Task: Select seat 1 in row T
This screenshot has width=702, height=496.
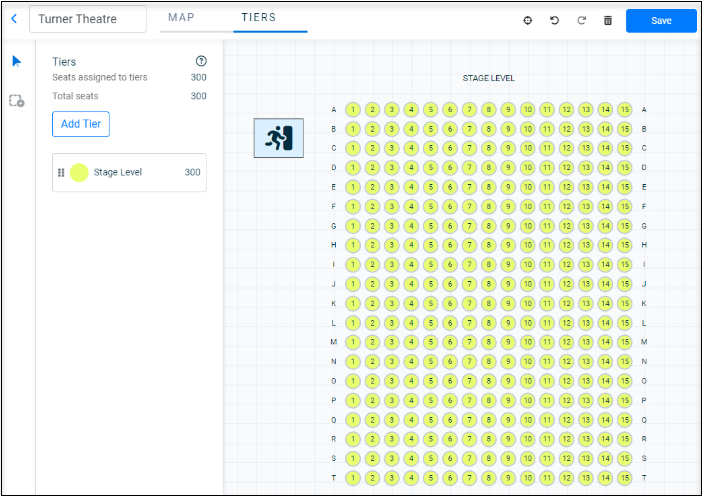Action: tap(353, 478)
